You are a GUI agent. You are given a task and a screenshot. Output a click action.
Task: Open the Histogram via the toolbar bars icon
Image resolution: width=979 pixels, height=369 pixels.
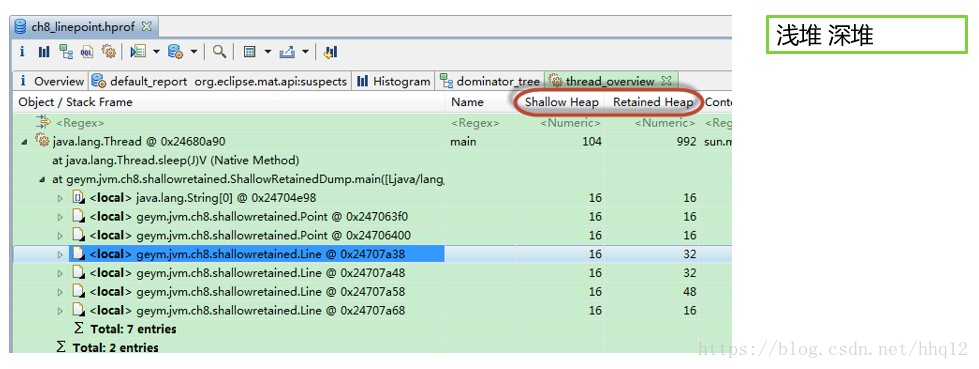[x=44, y=52]
